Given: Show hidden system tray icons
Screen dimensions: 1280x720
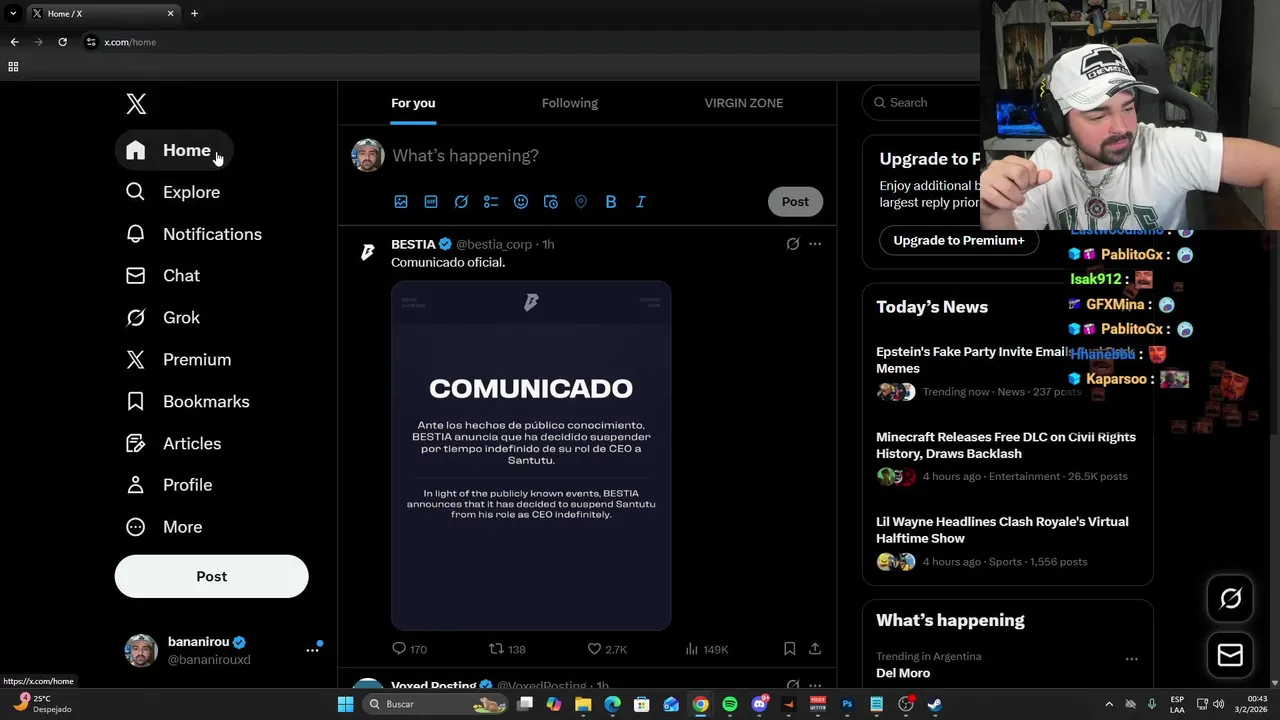Looking at the screenshot, I should point(1109,704).
